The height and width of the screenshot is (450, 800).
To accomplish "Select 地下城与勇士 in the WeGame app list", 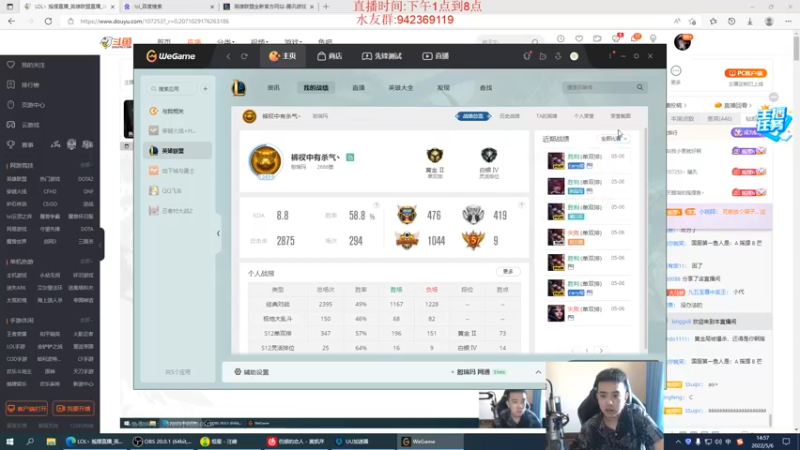I will coord(178,170).
